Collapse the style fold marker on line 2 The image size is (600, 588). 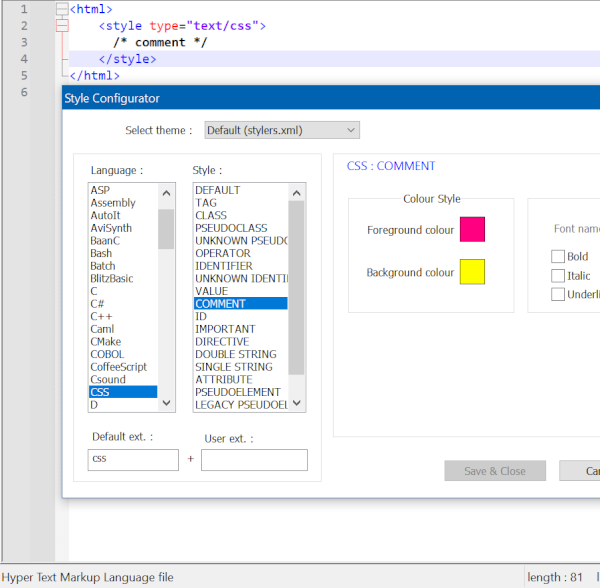click(62, 26)
